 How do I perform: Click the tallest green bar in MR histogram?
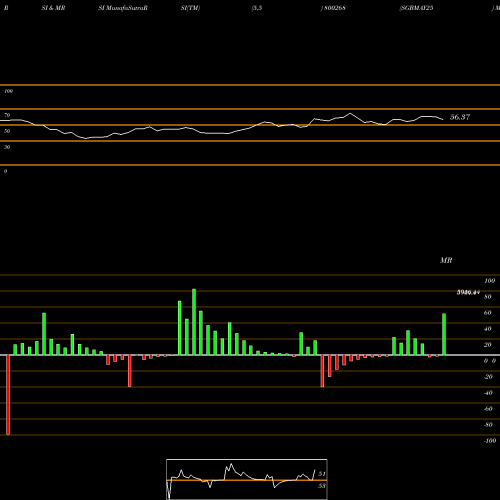coord(194,322)
